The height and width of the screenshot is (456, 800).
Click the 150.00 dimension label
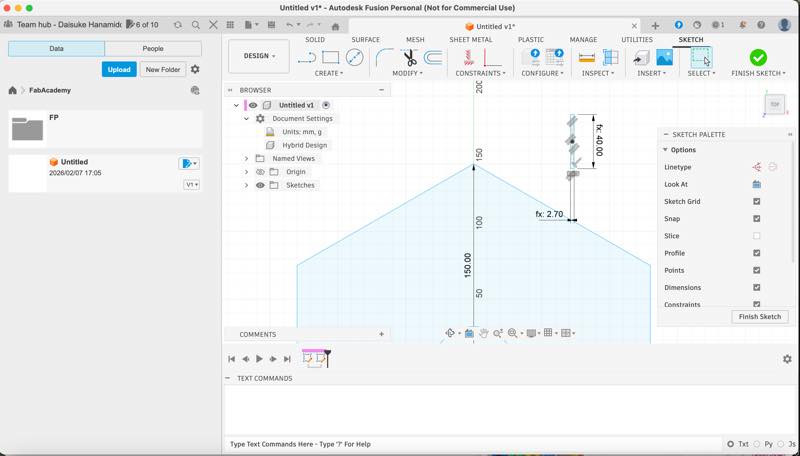click(x=467, y=265)
